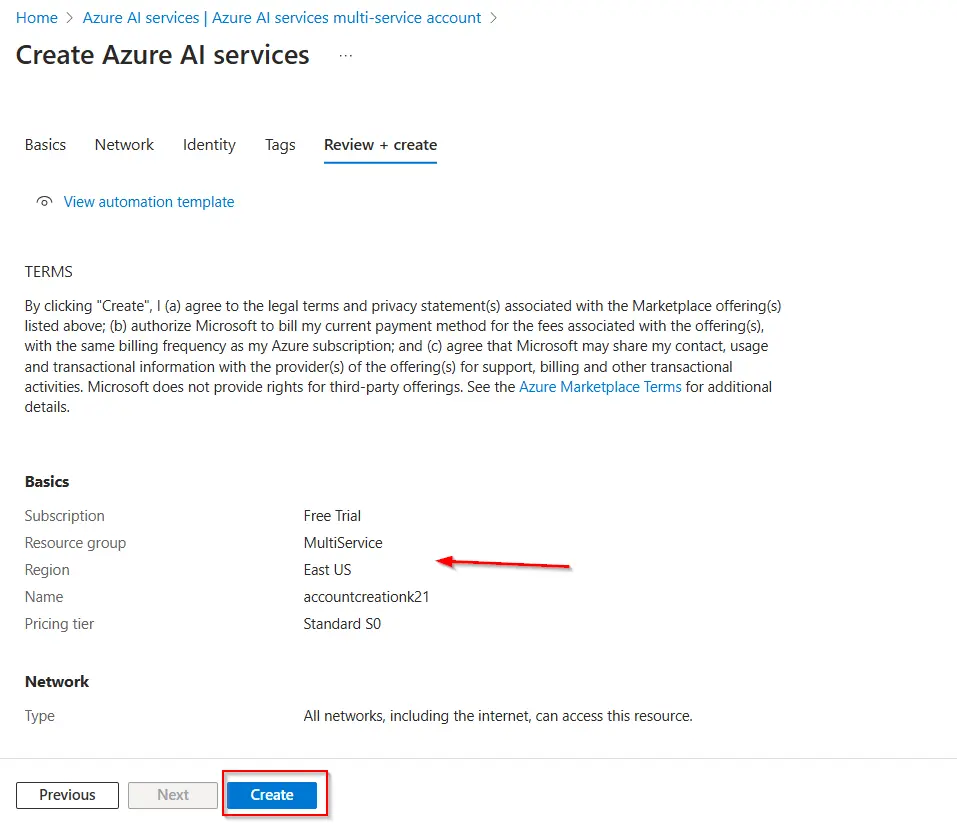
Task: Click the Create Azure AI services page title
Action: (162, 55)
